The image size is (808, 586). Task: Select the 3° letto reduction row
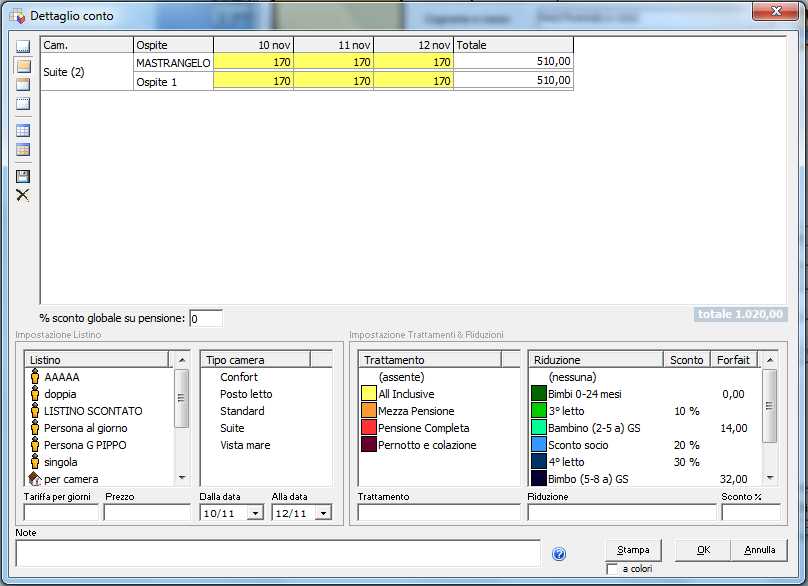(645, 411)
